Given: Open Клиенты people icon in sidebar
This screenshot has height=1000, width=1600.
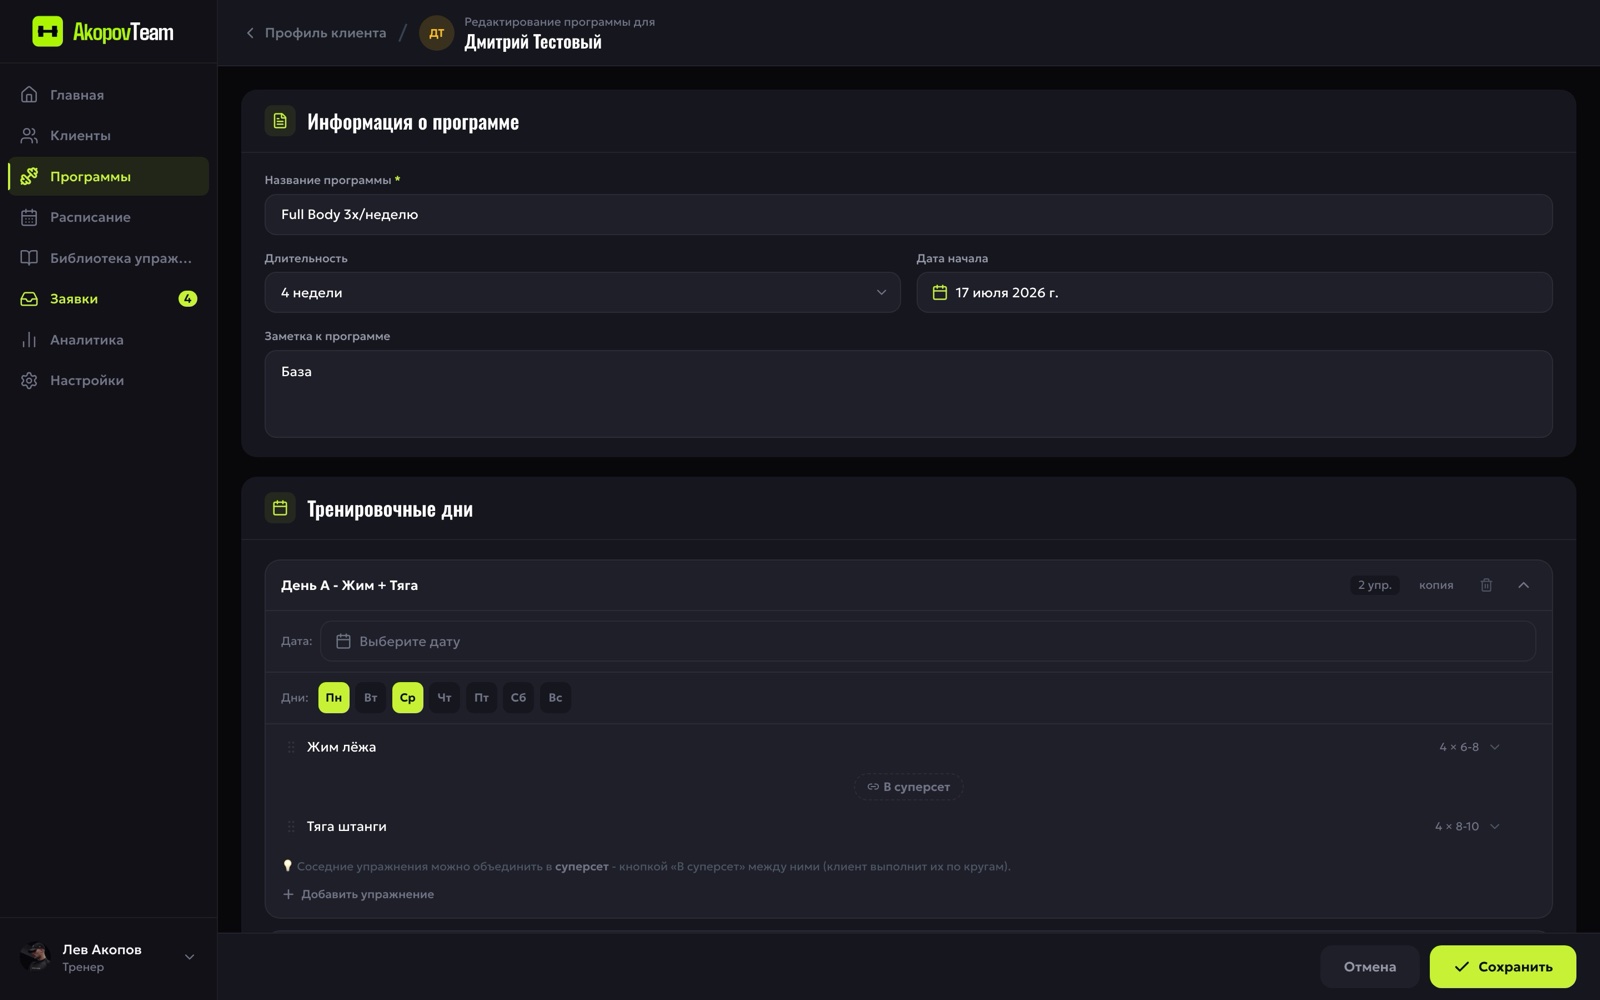Looking at the screenshot, I should point(29,135).
